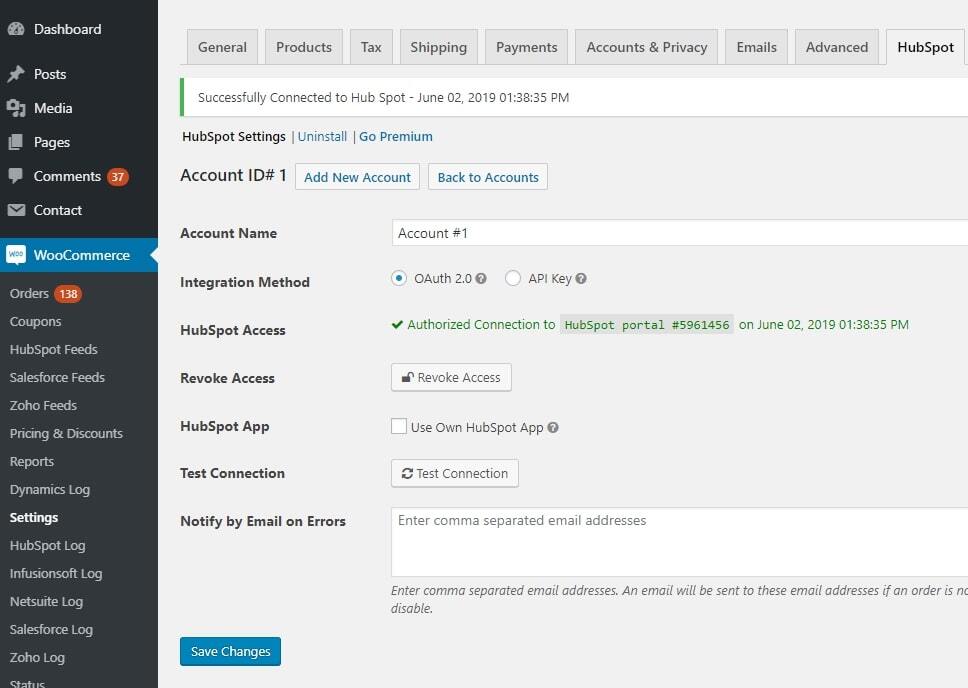Open the Settings submenu item
This screenshot has height=688, width=968.
pos(34,518)
